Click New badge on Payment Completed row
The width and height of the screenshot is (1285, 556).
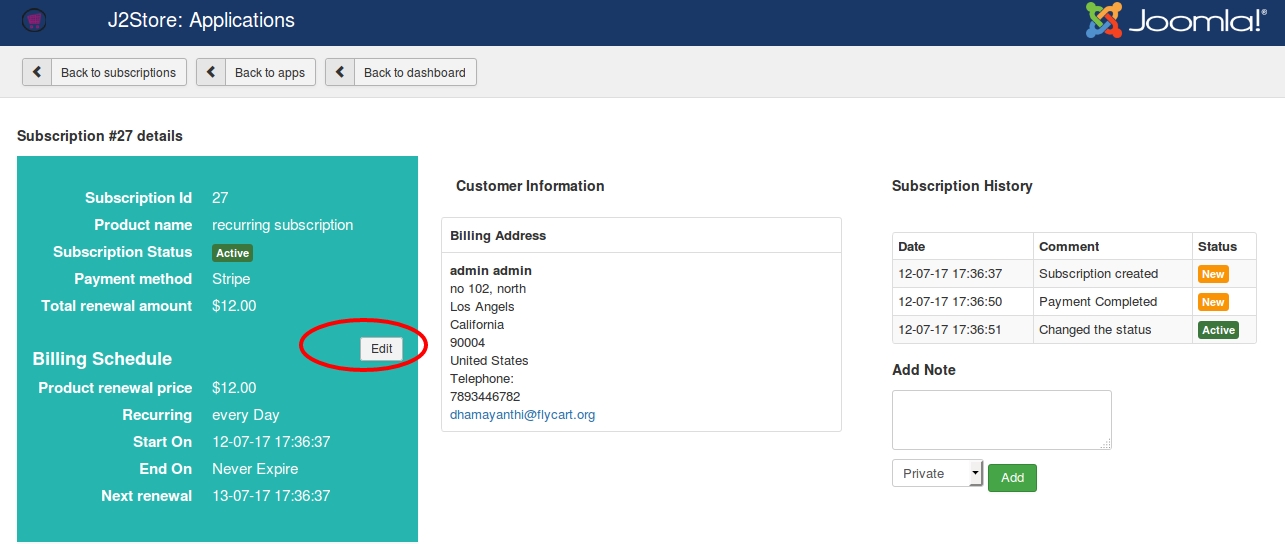[x=1212, y=302]
